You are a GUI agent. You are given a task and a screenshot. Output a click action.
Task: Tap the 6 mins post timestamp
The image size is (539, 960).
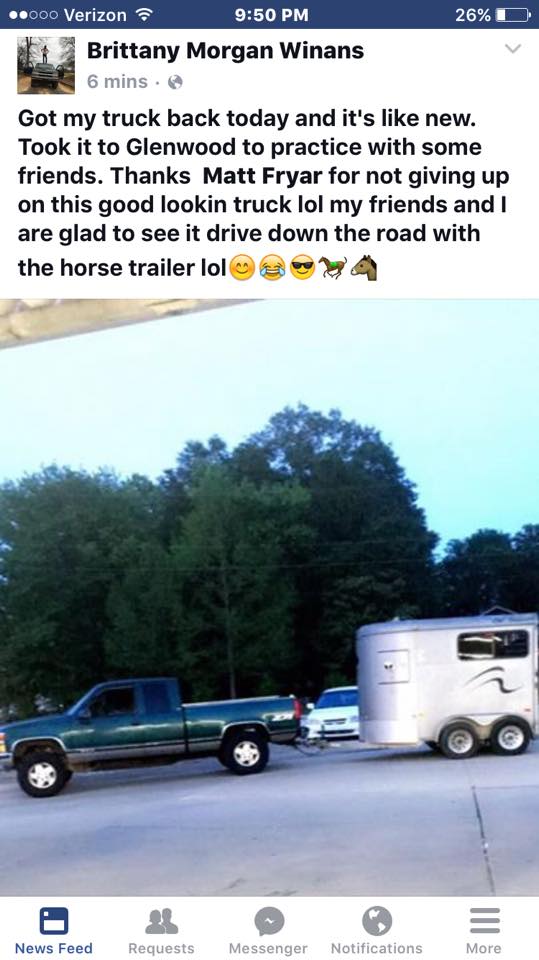(x=117, y=82)
